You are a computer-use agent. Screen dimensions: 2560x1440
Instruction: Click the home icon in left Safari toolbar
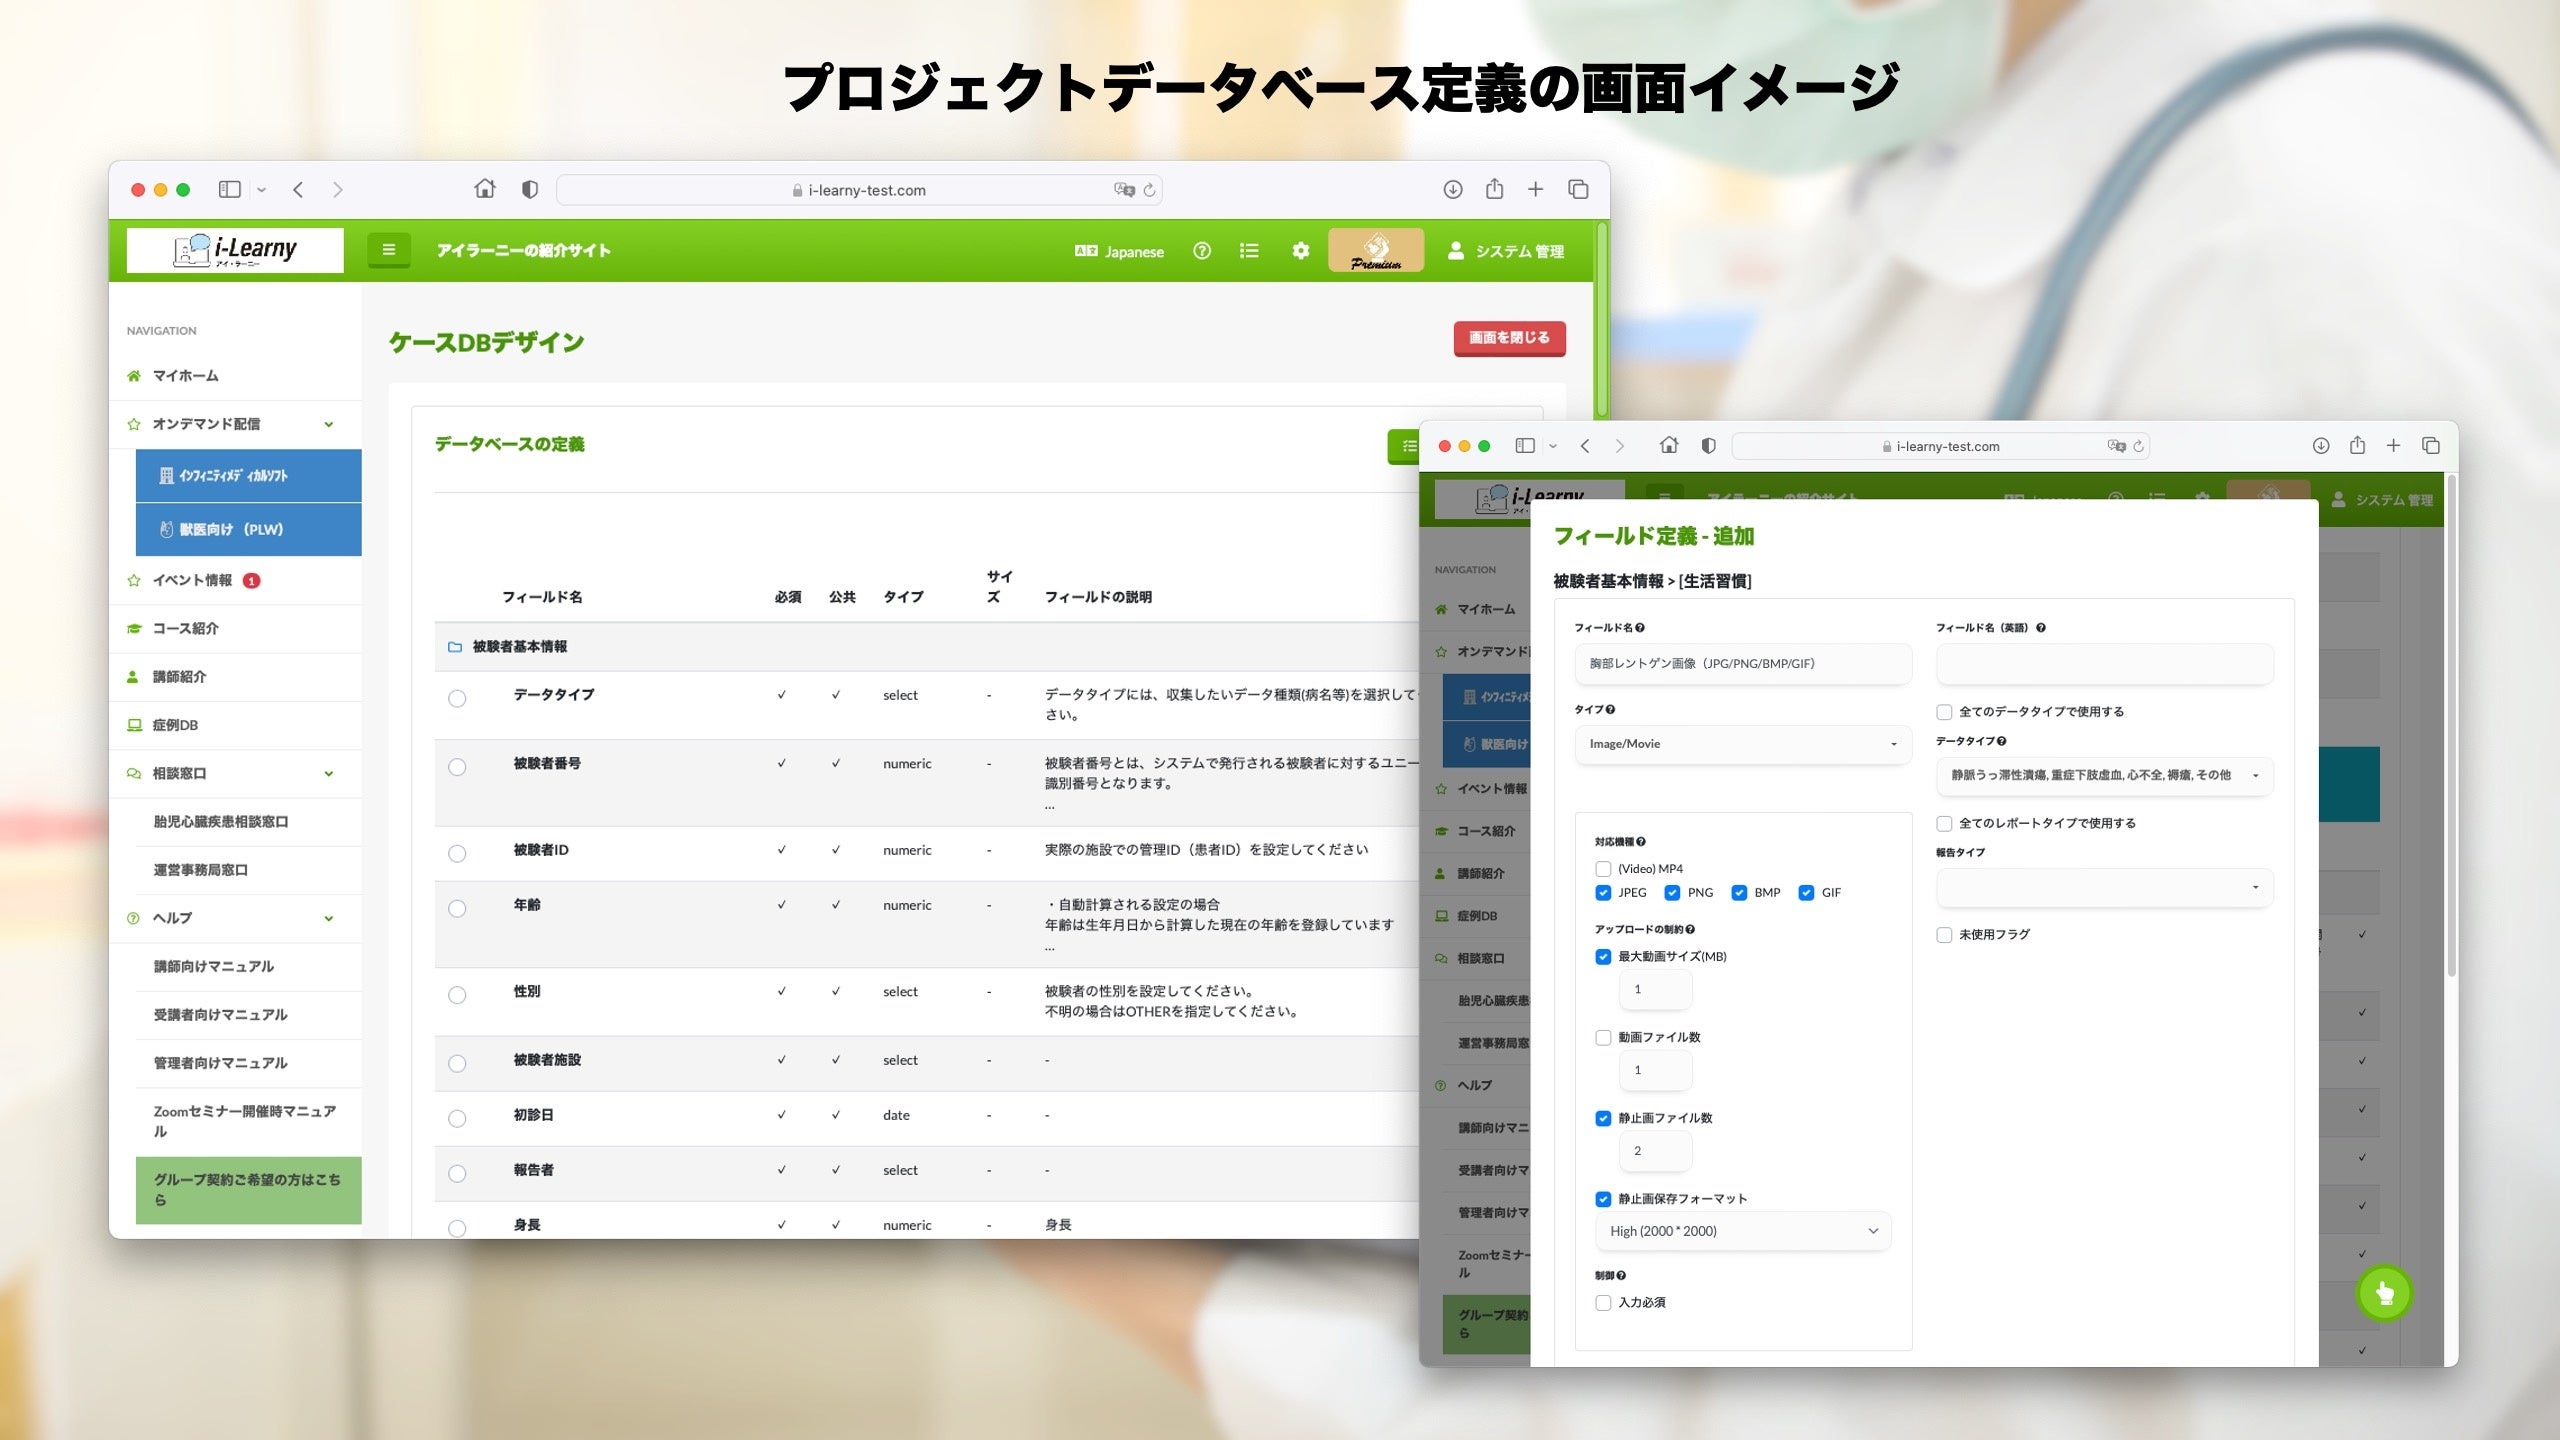(x=485, y=189)
